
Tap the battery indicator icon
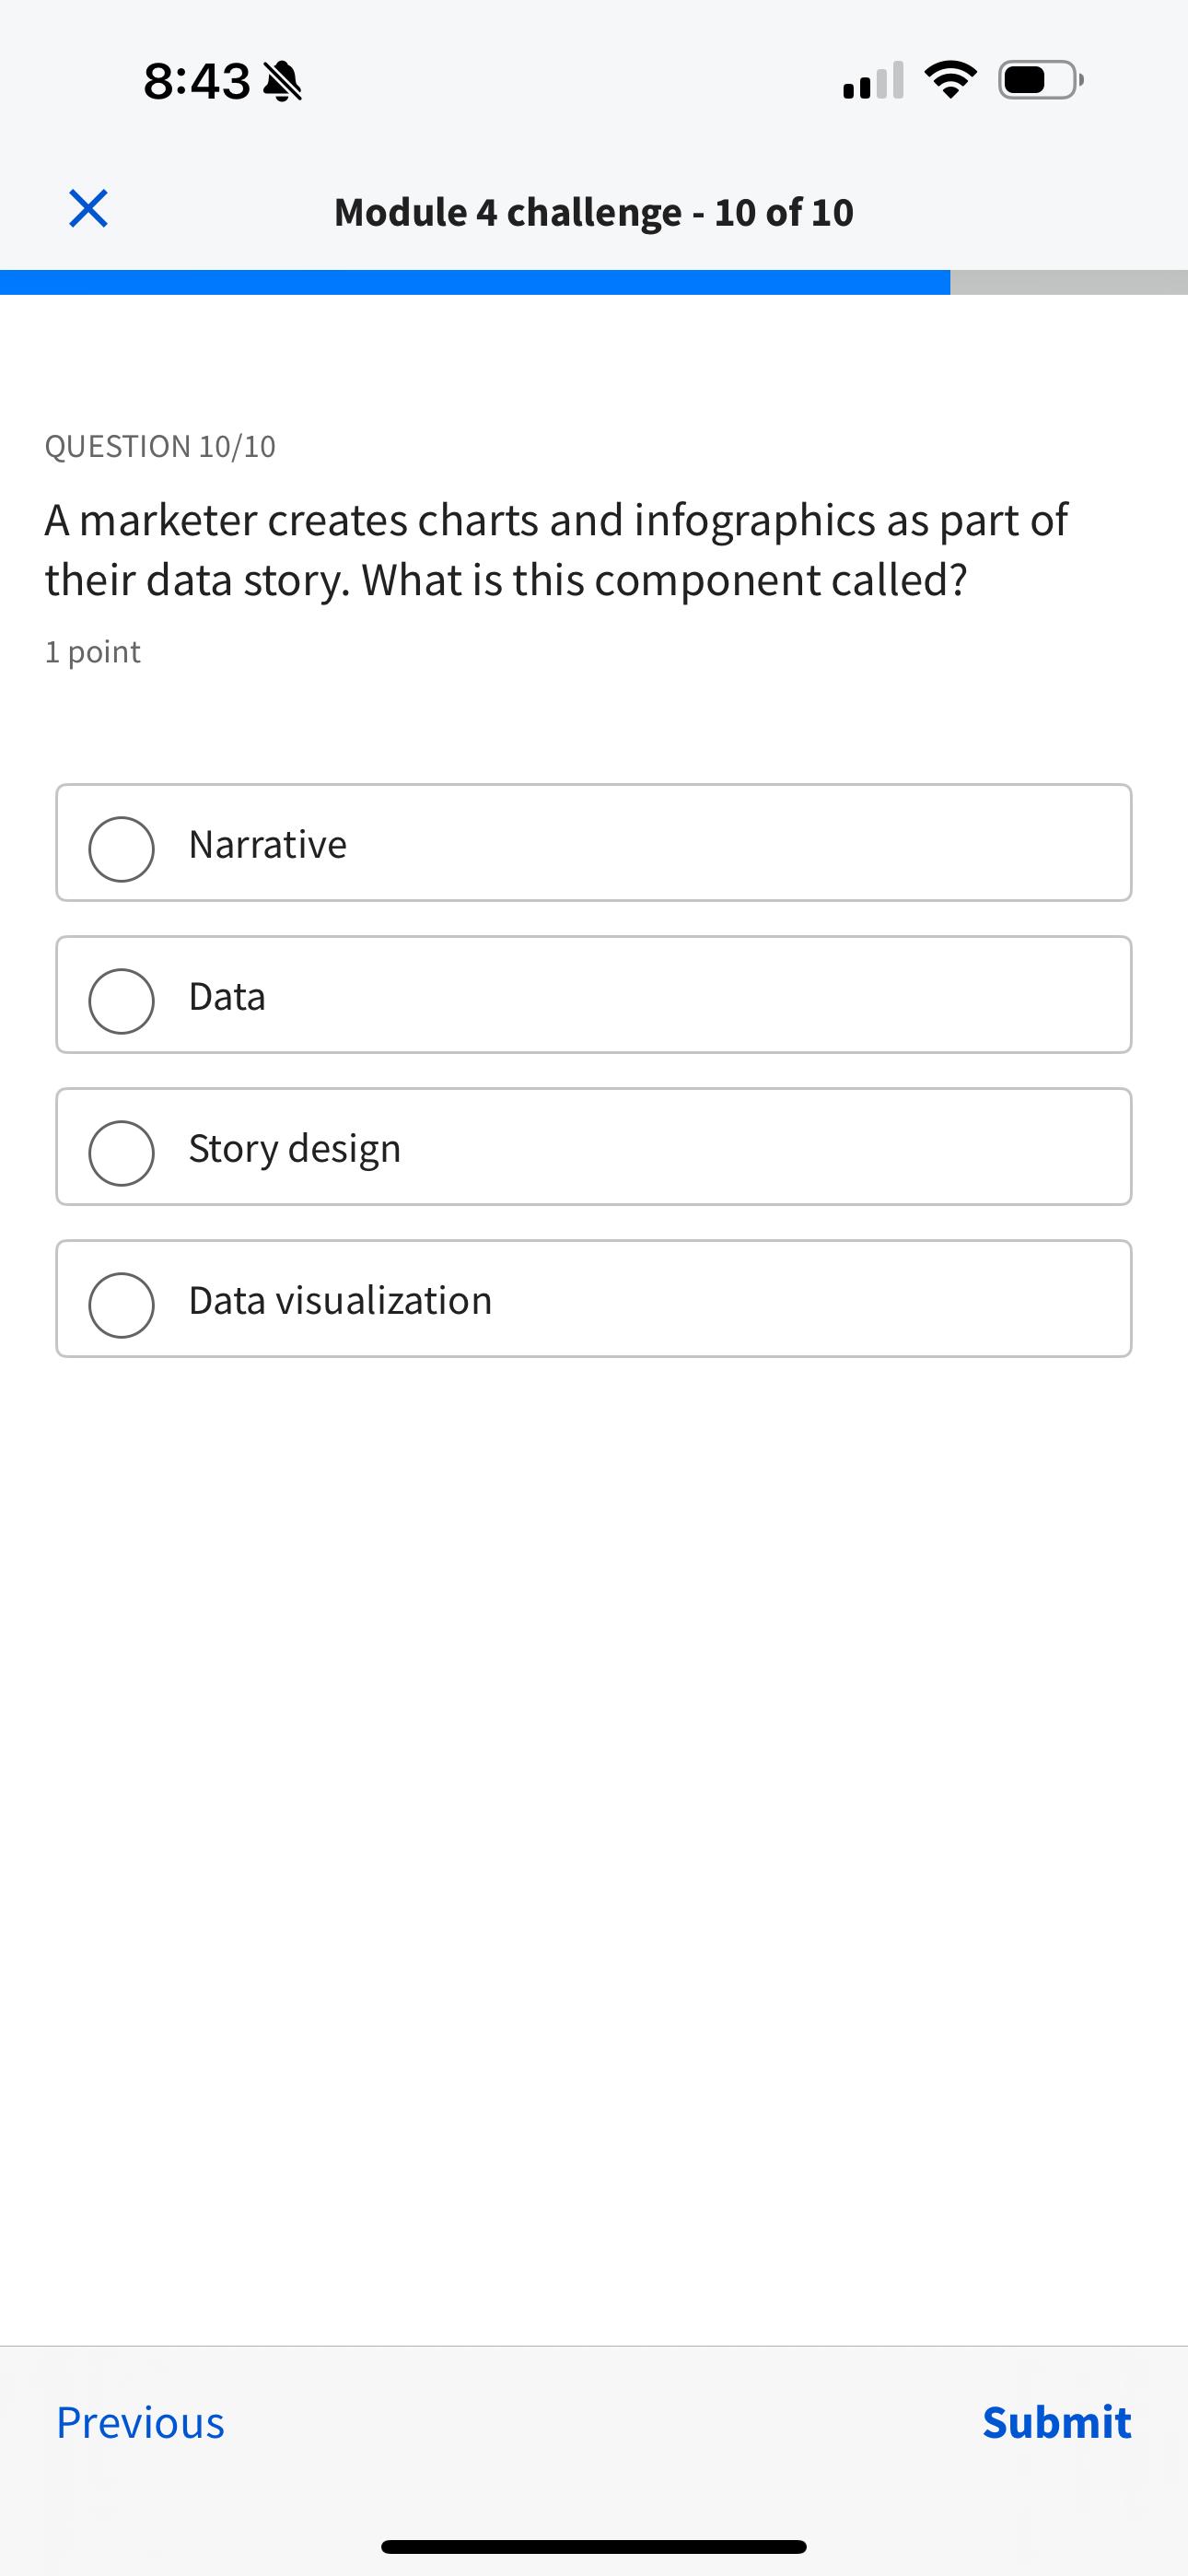tap(1040, 80)
